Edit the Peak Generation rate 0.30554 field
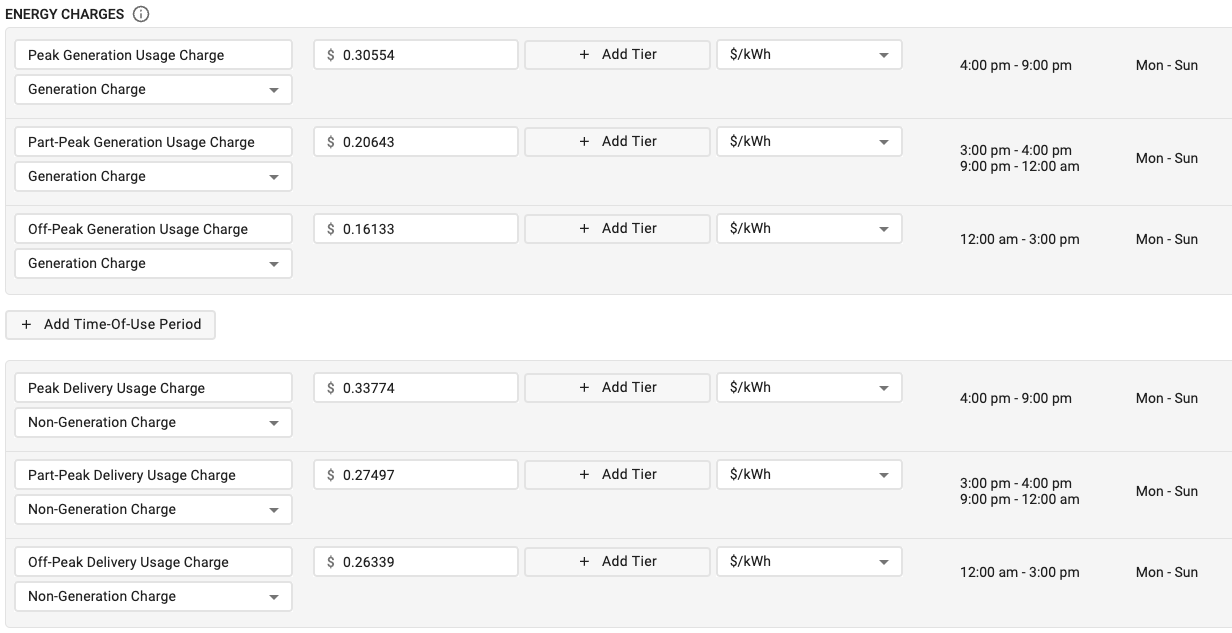The height and width of the screenshot is (633, 1232). click(x=416, y=55)
